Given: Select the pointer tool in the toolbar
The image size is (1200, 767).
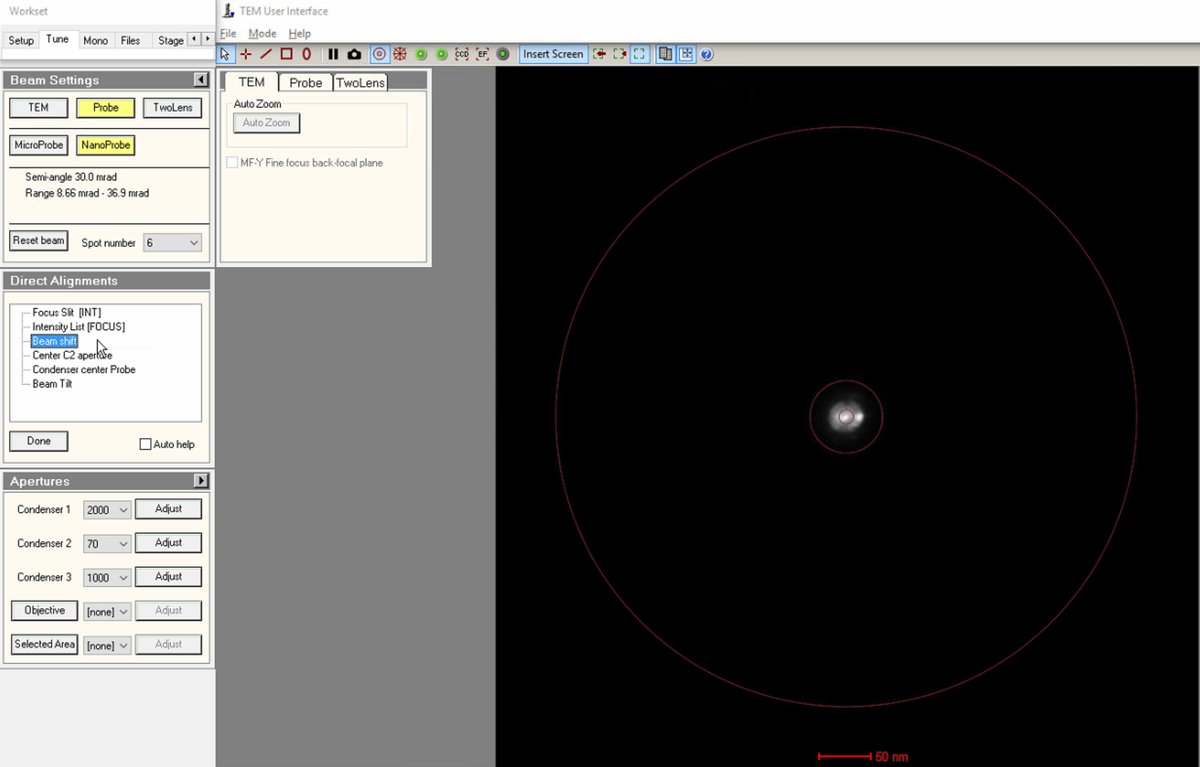Looking at the screenshot, I should (x=226, y=54).
